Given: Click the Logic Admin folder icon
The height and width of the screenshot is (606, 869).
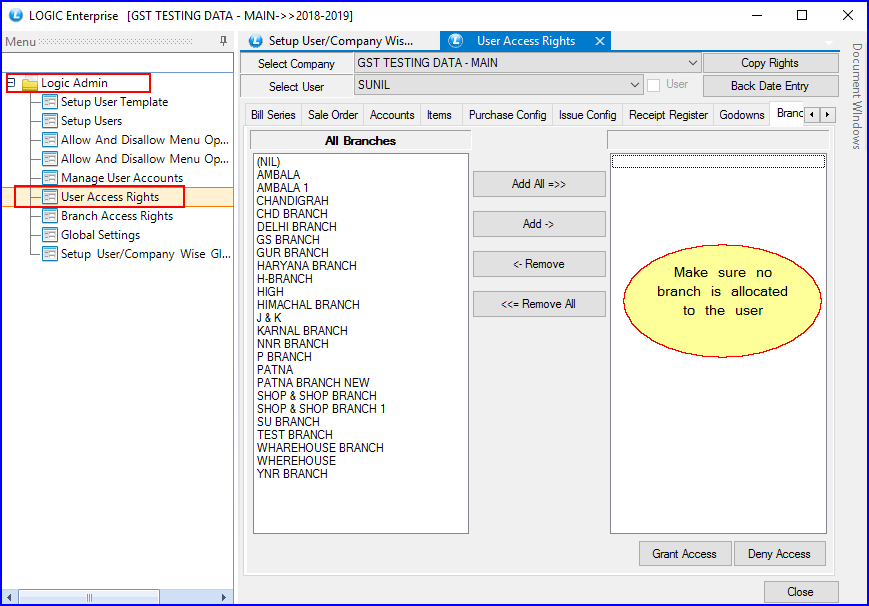Looking at the screenshot, I should pyautogui.click(x=30, y=84).
